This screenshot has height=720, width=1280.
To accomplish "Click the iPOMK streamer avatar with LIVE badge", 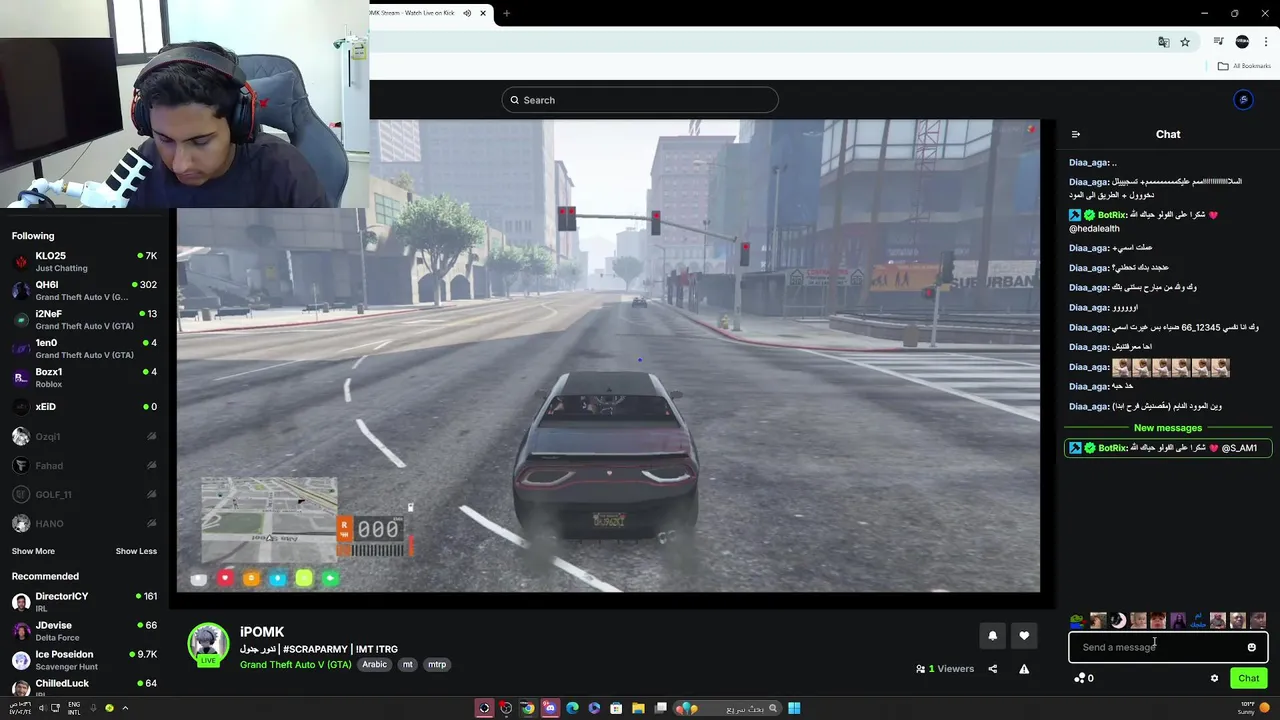I will (x=208, y=645).
